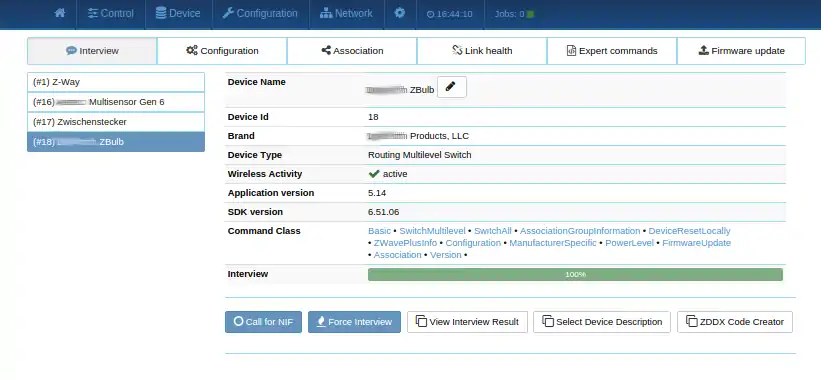Click the Firmware update tab upload icon
The width and height of the screenshot is (821, 380).
tap(704, 50)
